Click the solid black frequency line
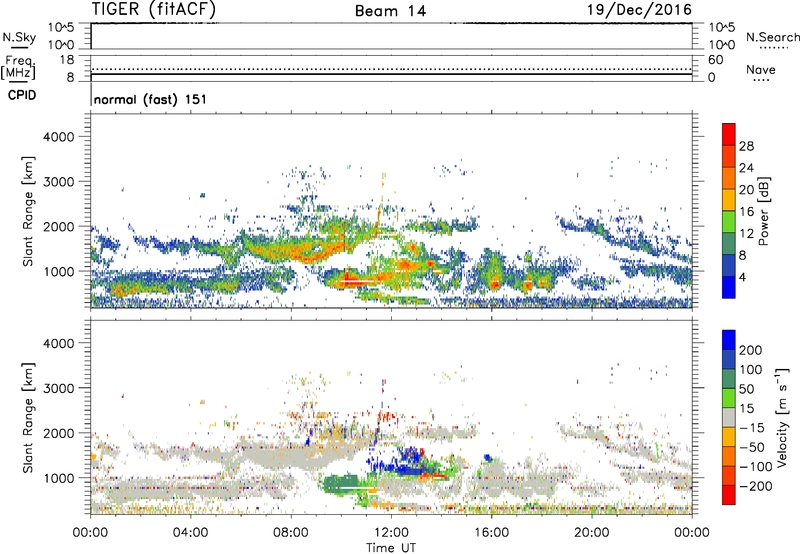Viewport: 800px width, 554px height. [391, 74]
